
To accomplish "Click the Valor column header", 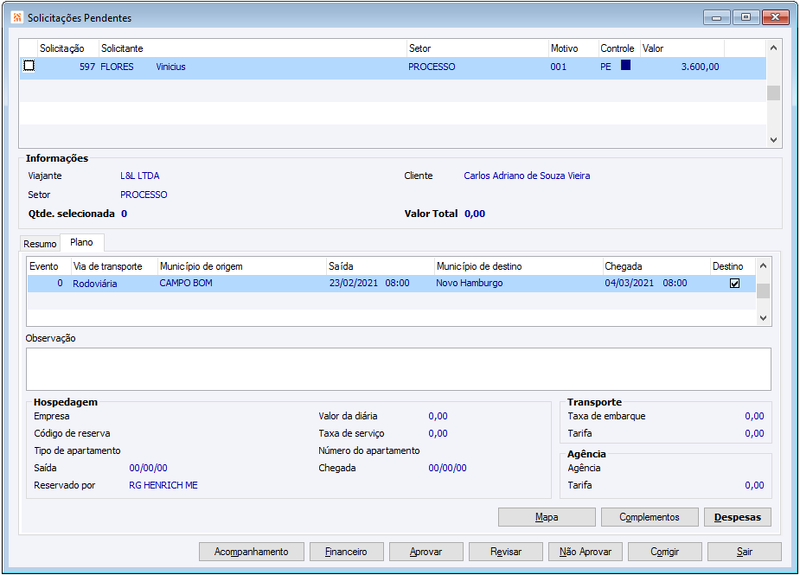I will (682, 48).
